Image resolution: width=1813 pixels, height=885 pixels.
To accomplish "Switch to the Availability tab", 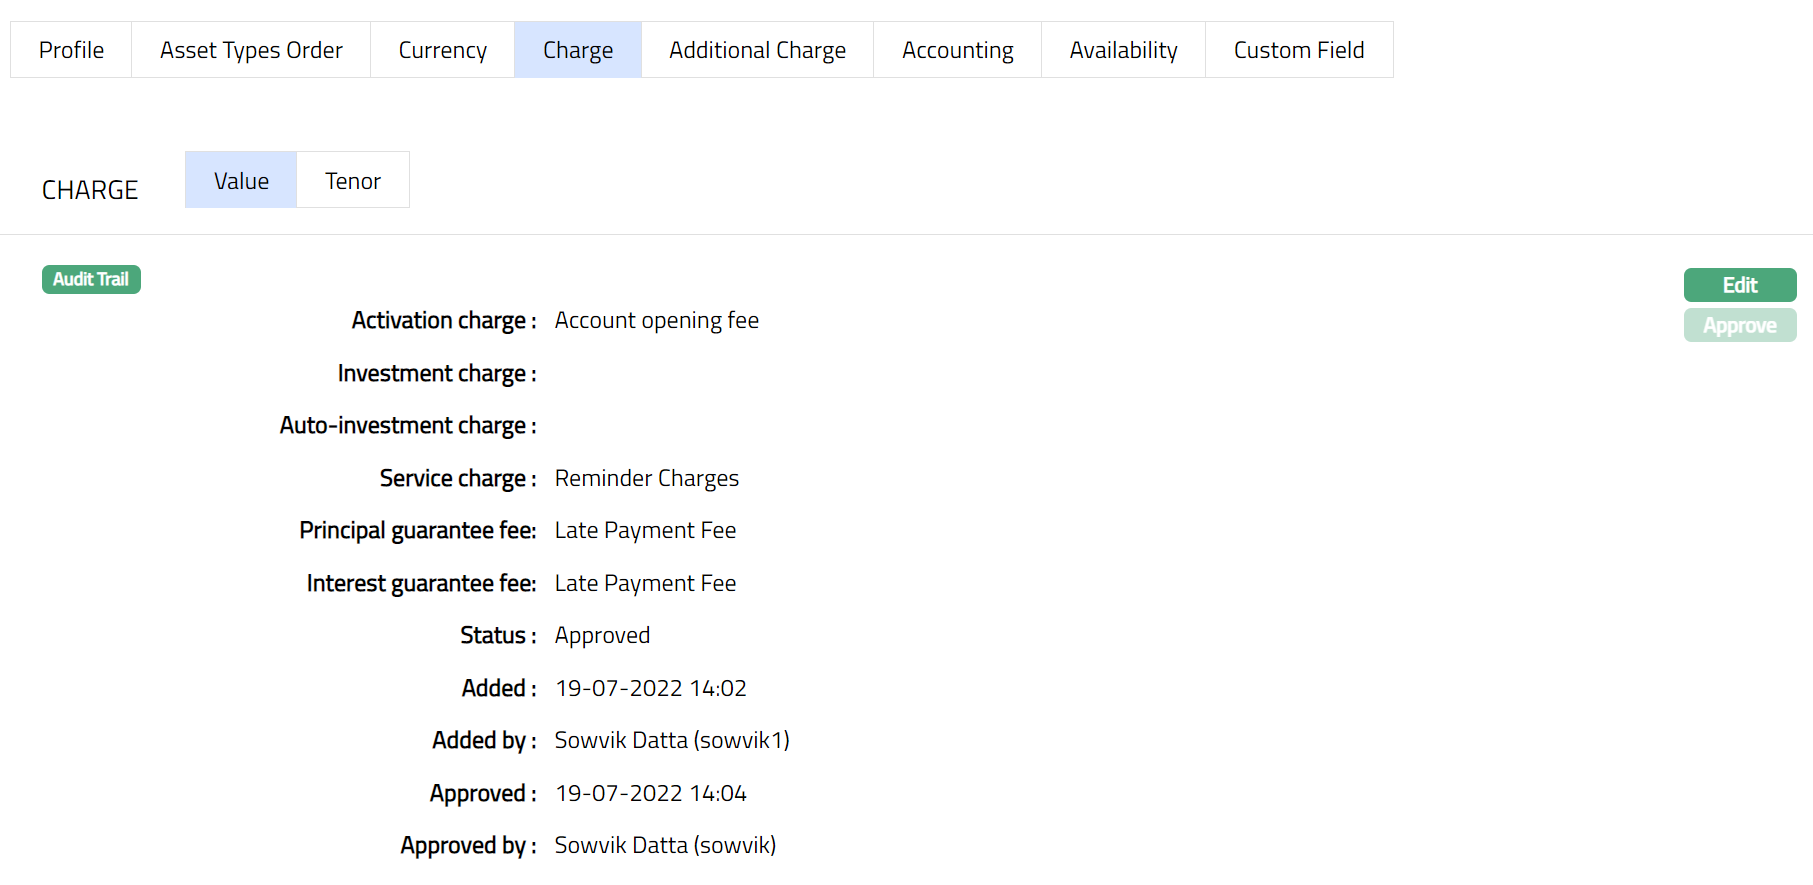I will click(1123, 50).
